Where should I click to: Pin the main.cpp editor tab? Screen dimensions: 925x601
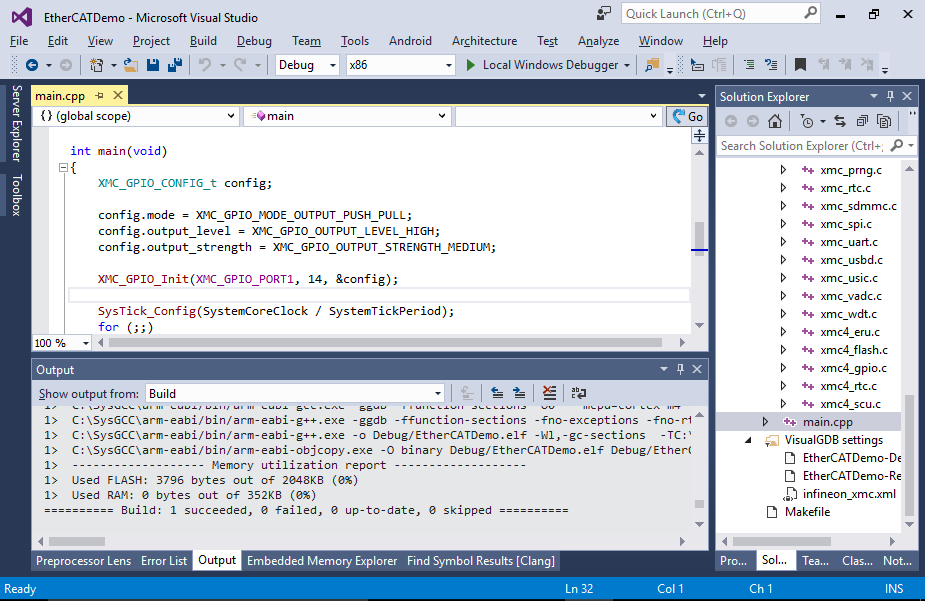click(x=99, y=95)
